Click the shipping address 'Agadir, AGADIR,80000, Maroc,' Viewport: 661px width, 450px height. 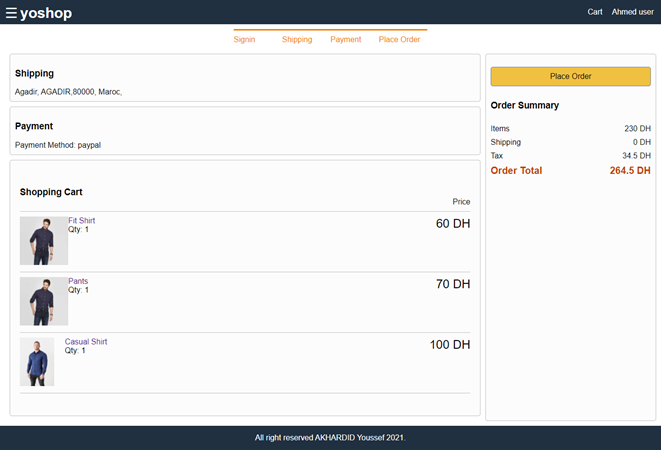[68, 92]
